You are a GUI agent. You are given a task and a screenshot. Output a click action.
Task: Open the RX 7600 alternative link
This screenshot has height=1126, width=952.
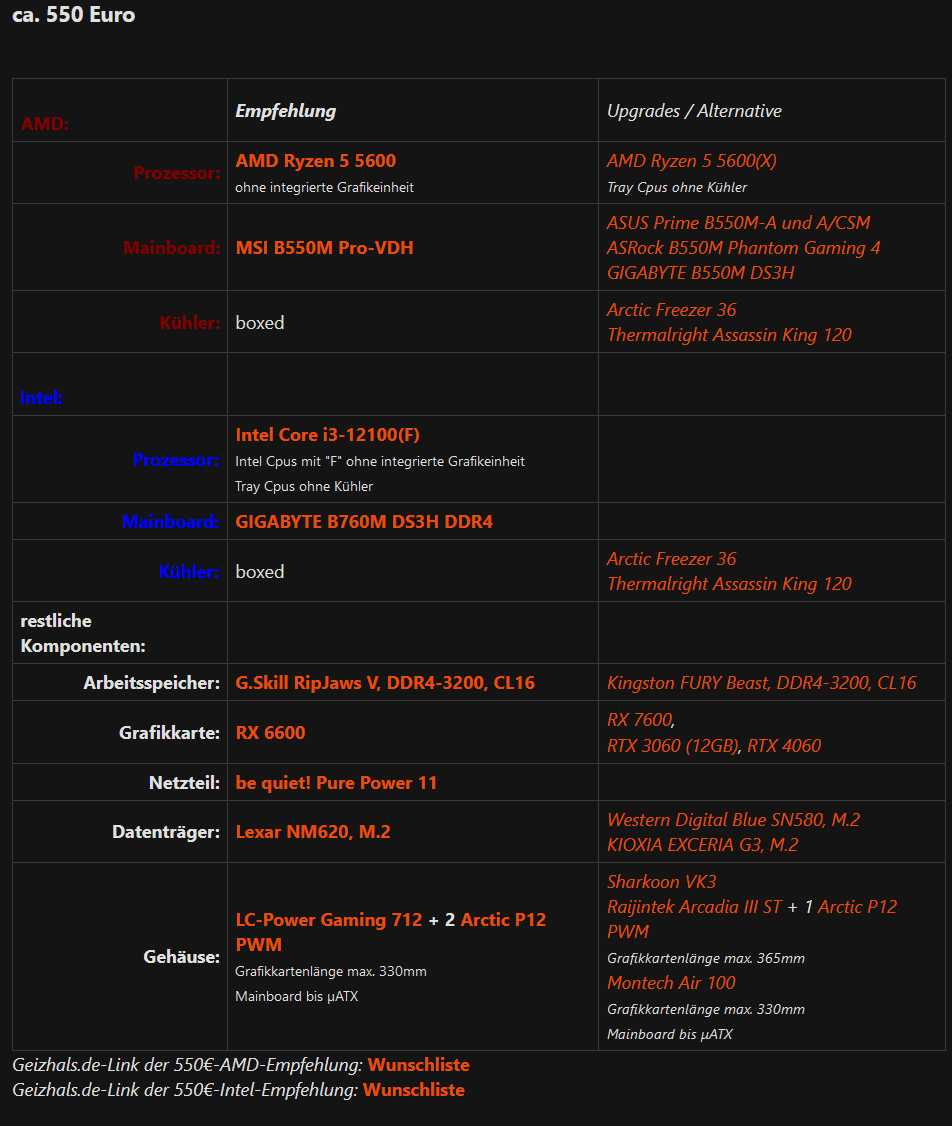[639, 720]
